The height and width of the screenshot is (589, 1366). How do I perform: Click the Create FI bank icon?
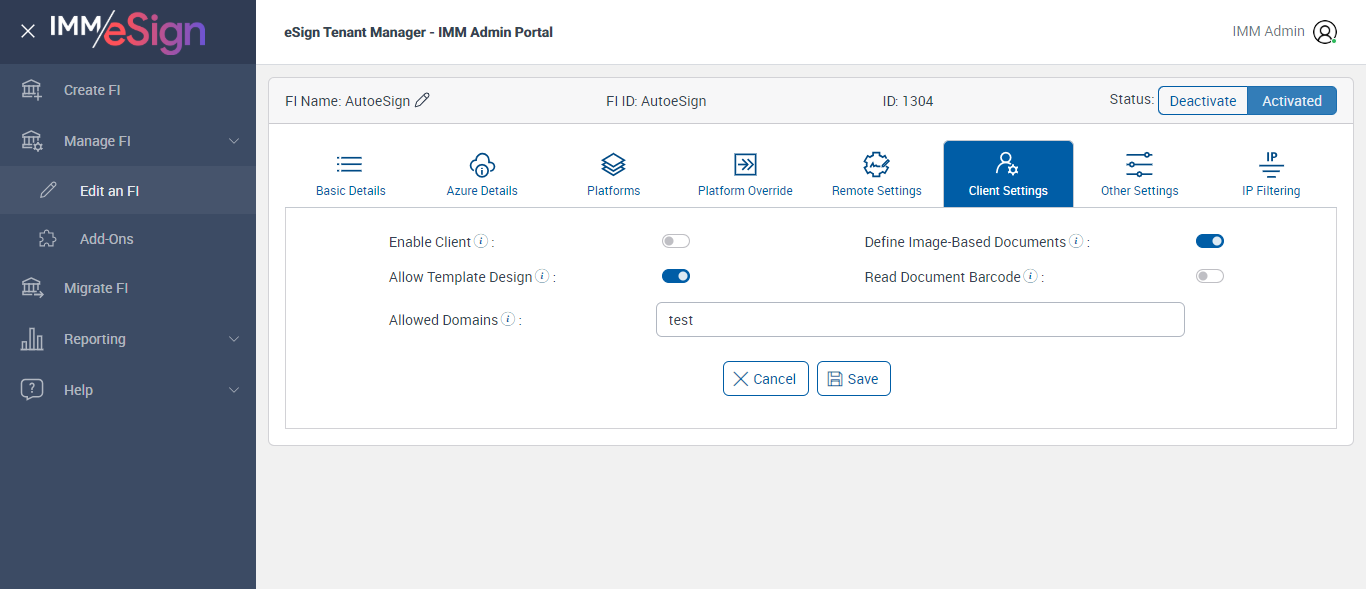32,90
